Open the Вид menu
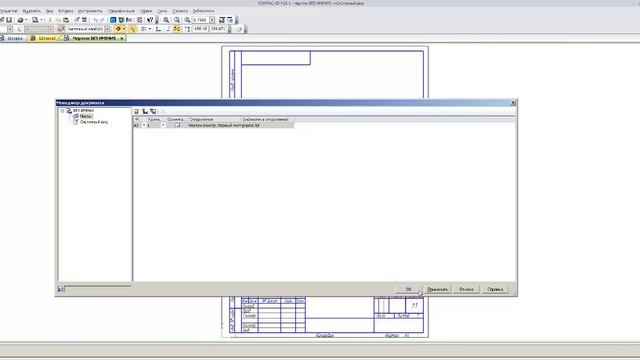The width and height of the screenshot is (640, 360). point(49,11)
